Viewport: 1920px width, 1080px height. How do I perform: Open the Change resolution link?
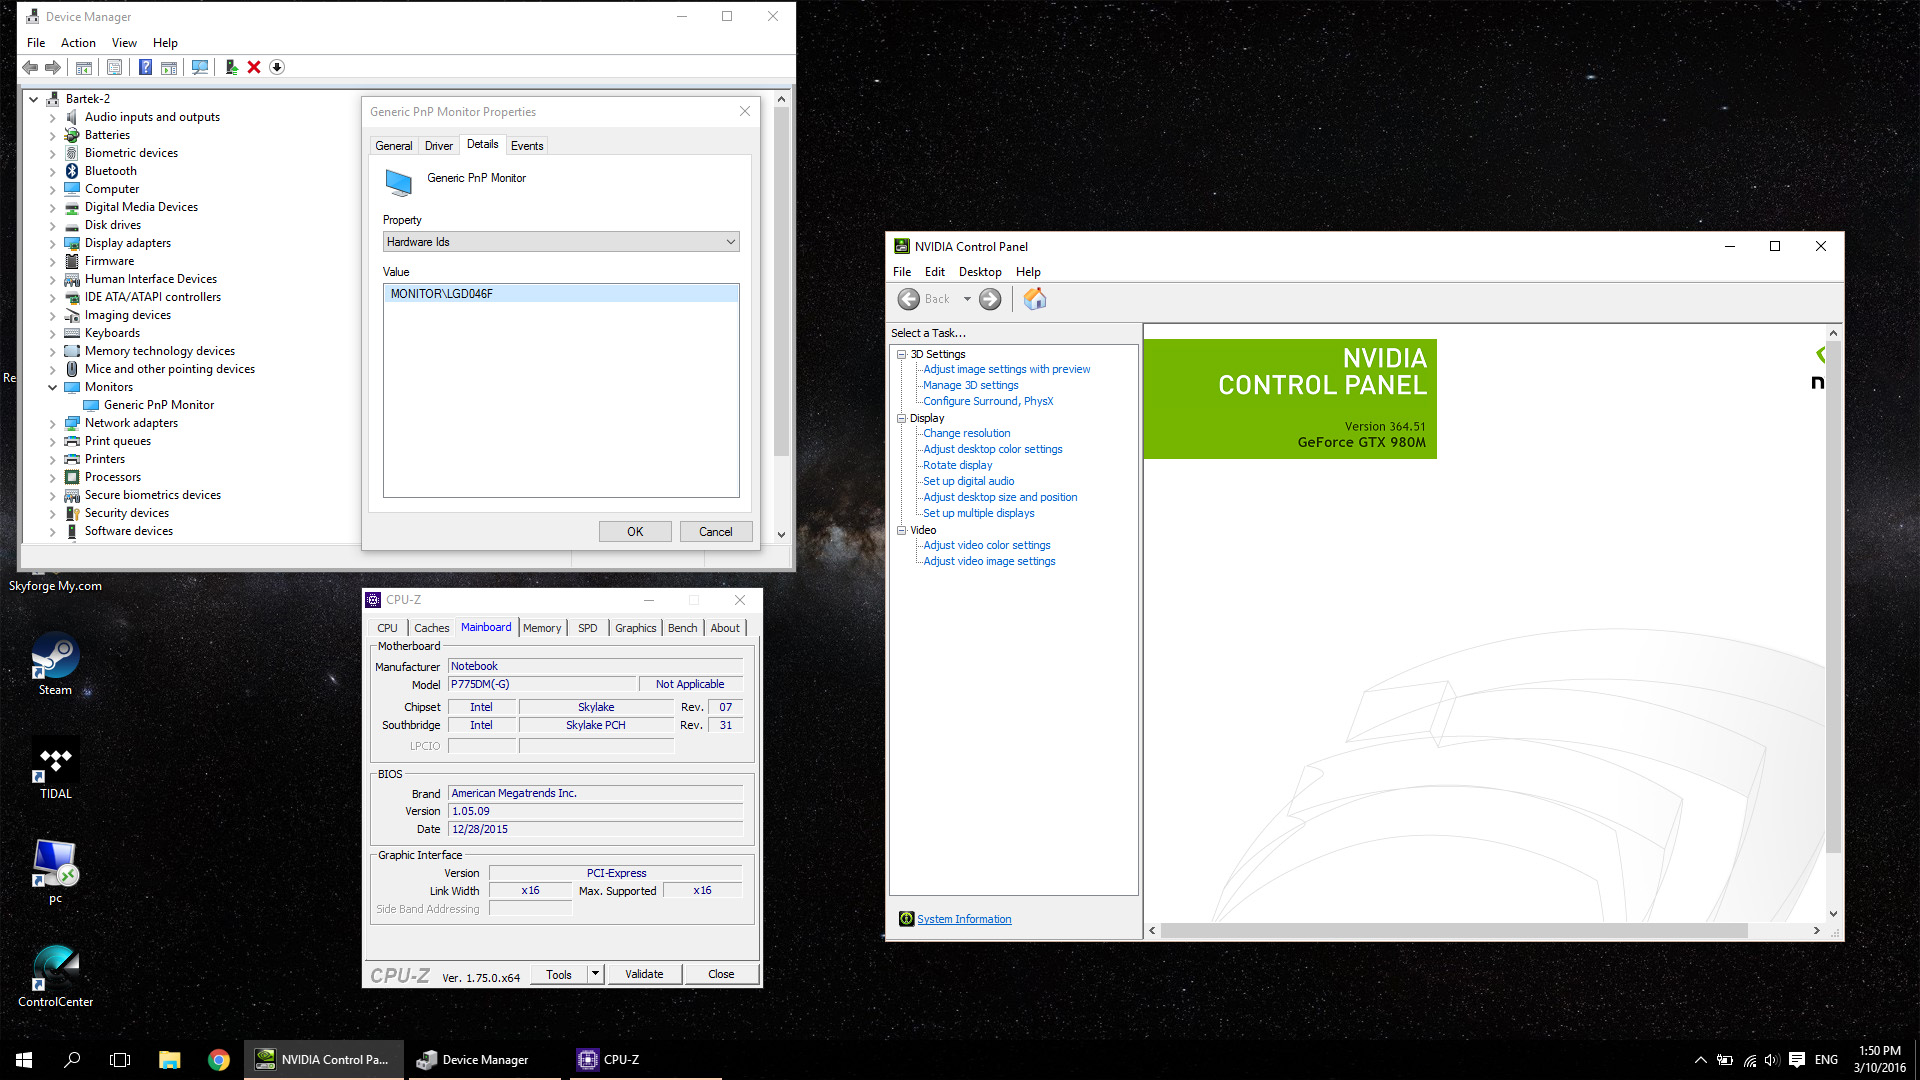tap(966, 433)
